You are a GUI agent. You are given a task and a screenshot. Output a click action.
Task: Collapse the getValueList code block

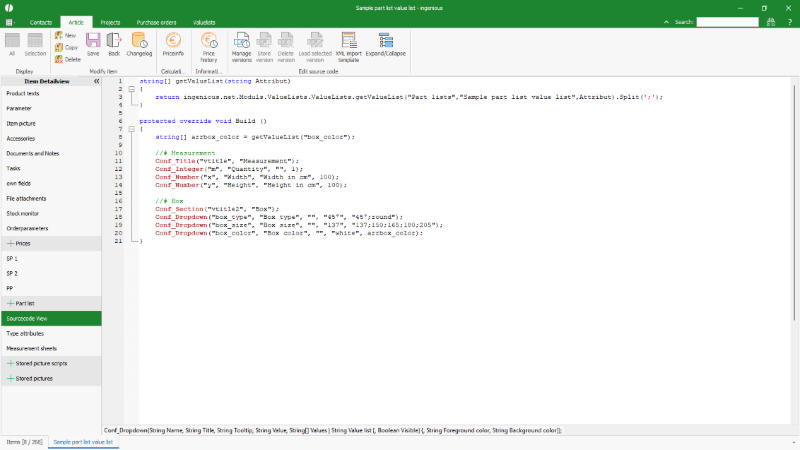pos(130,89)
